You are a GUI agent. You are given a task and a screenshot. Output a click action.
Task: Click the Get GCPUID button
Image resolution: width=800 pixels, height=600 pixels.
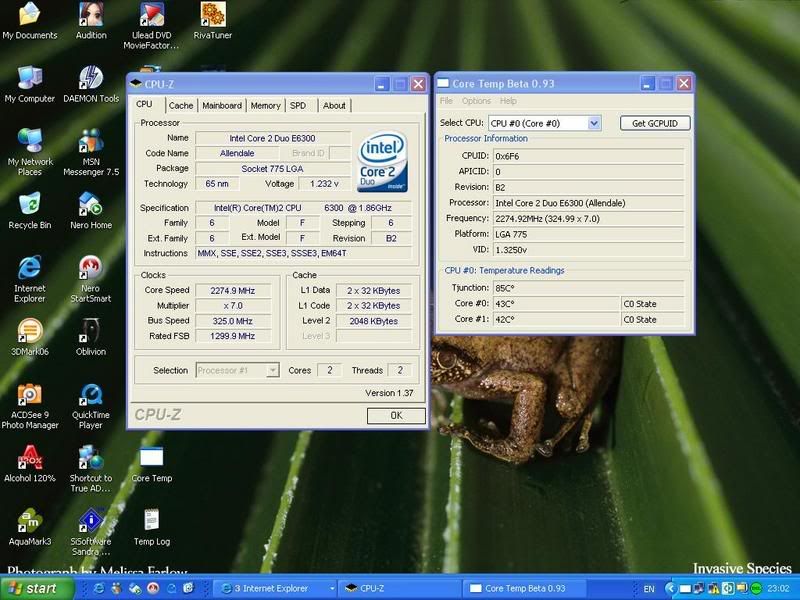[x=655, y=123]
